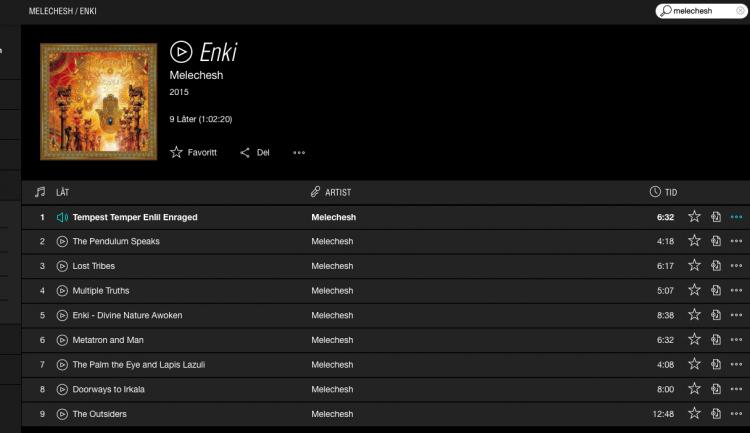750x433 pixels.
Task: Favorite Multiple Truths with star
Action: (x=694, y=290)
